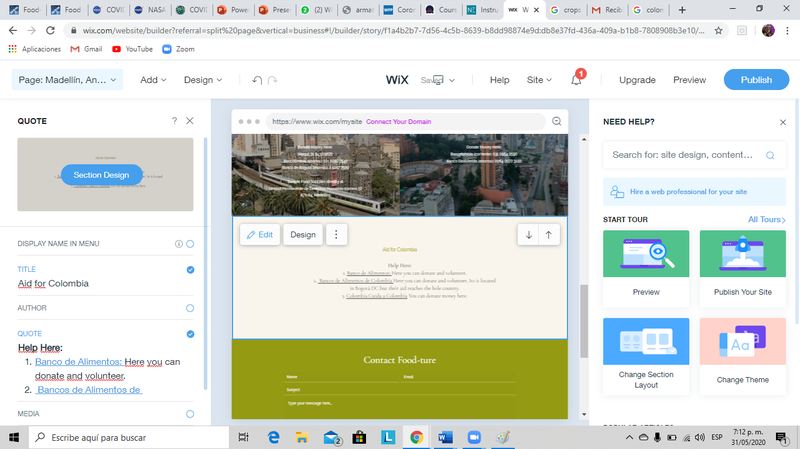Image resolution: width=800 pixels, height=449 pixels.
Task: Enable the Media field toggle
Action: pyautogui.click(x=190, y=414)
